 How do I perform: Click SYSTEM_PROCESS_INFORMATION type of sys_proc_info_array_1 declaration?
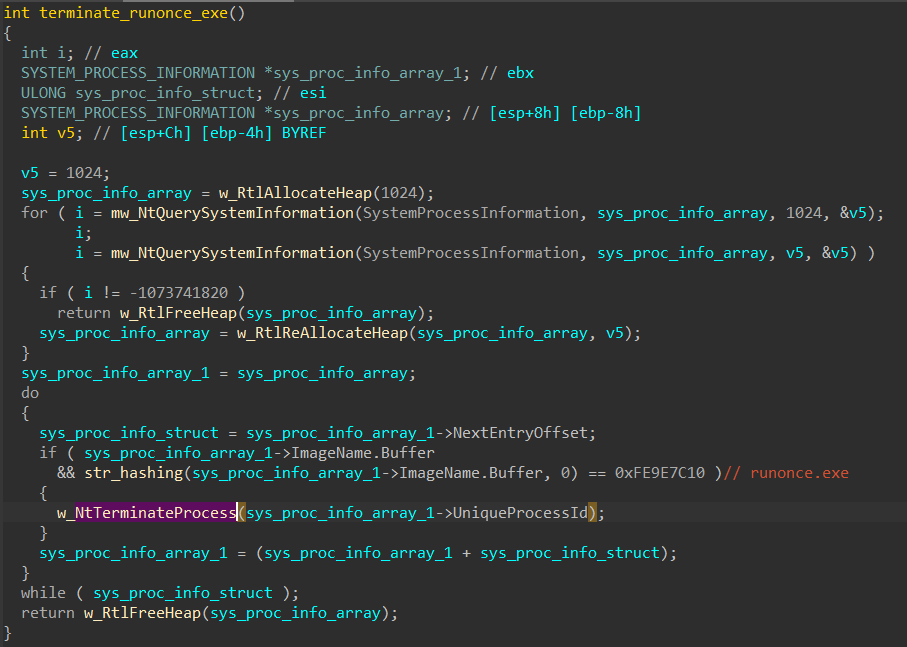138,73
